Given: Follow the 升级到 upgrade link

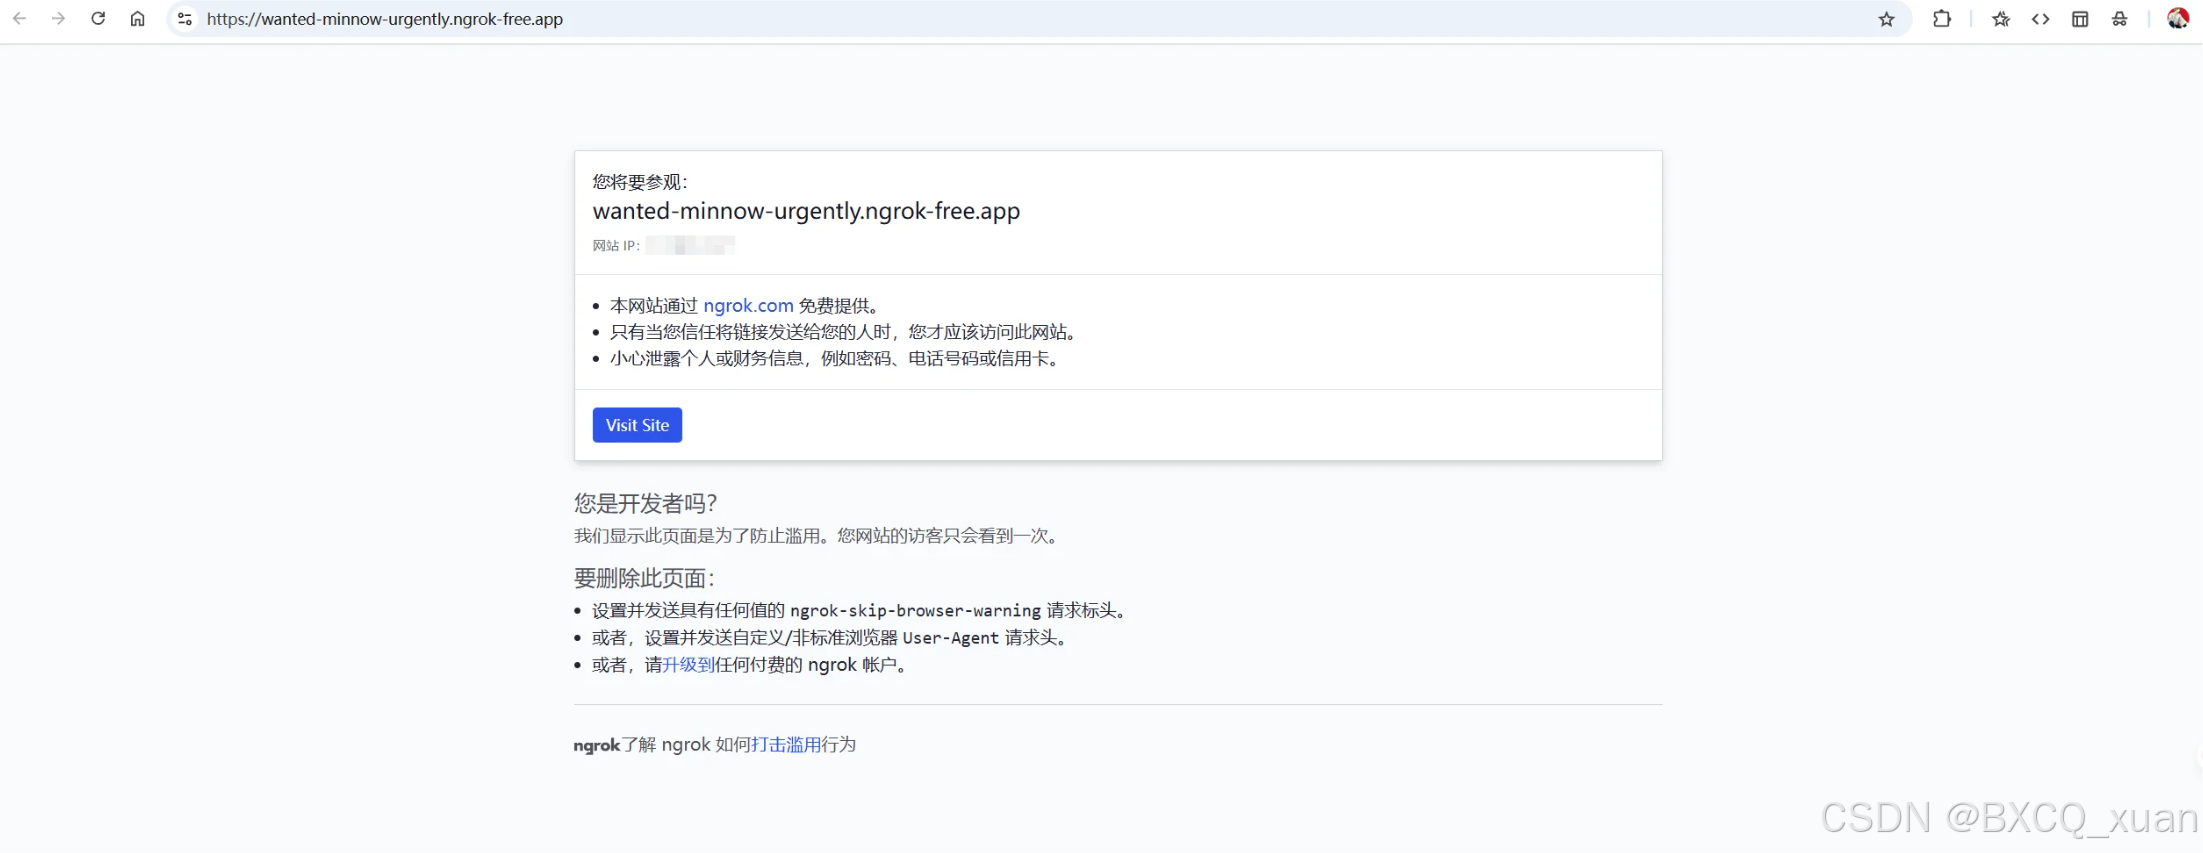Looking at the screenshot, I should point(688,665).
